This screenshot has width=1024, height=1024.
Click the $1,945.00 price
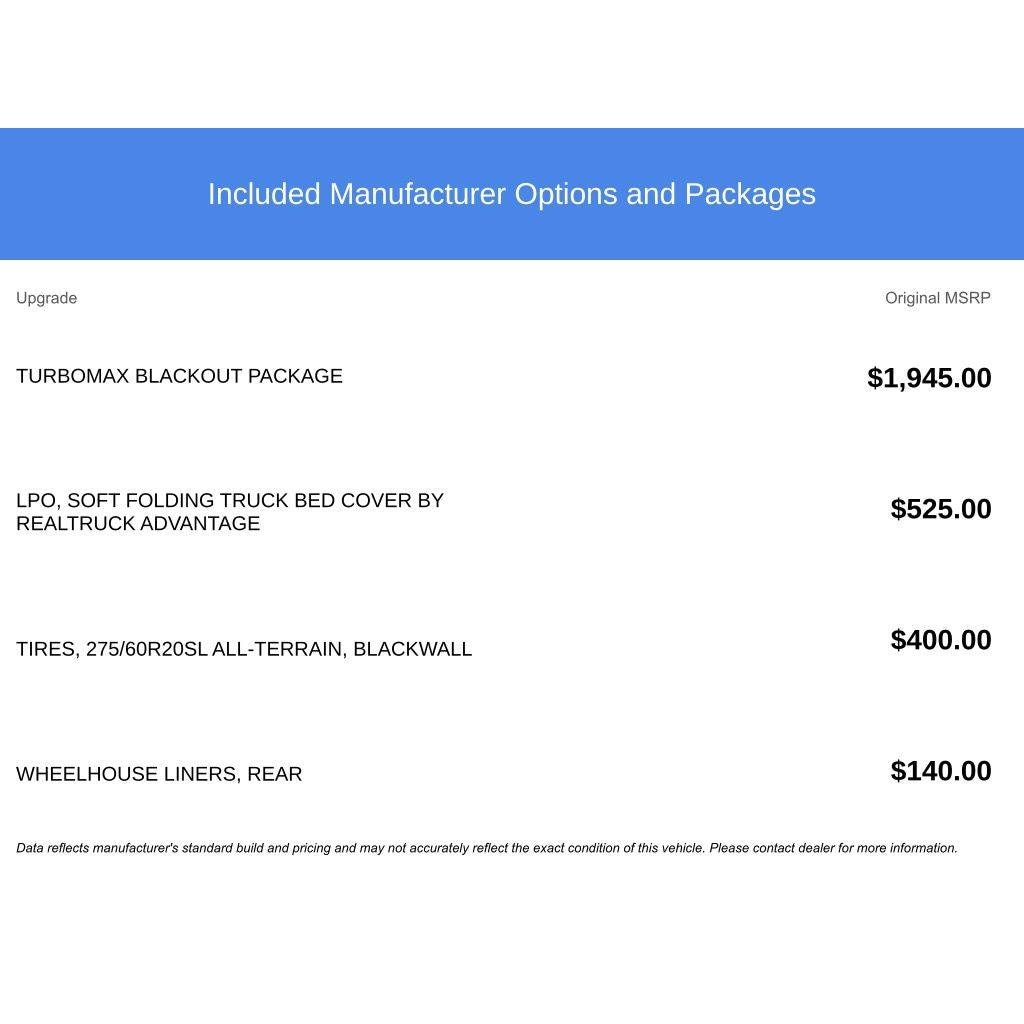(x=929, y=378)
